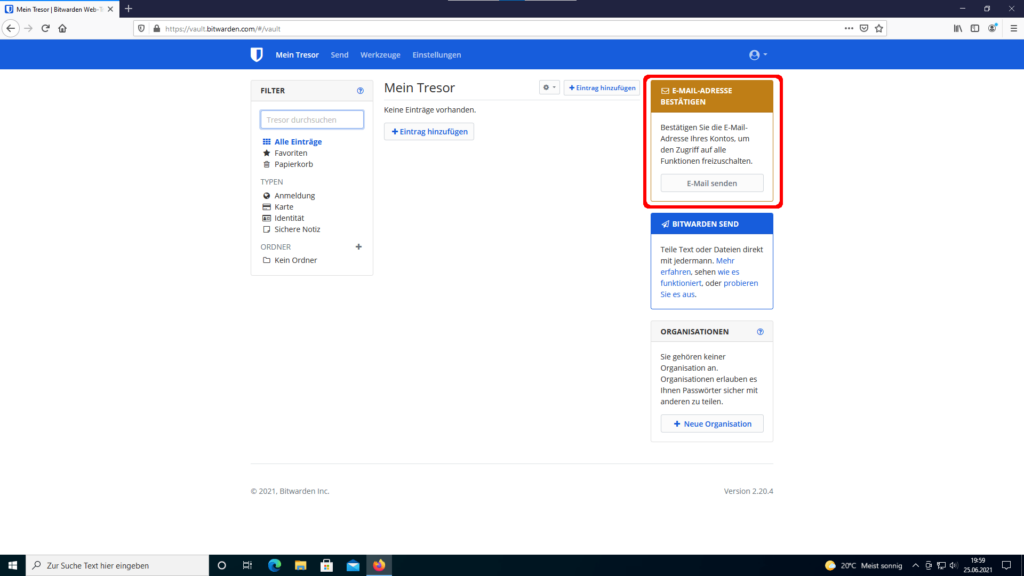Viewport: 1024px width, 576px height.
Task: Show site security lock information
Action: (156, 29)
